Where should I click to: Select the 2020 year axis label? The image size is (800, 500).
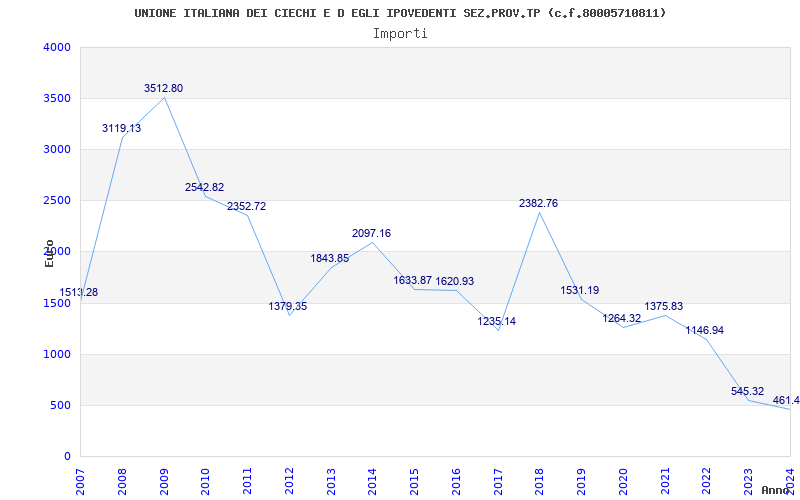pyautogui.click(x=623, y=482)
